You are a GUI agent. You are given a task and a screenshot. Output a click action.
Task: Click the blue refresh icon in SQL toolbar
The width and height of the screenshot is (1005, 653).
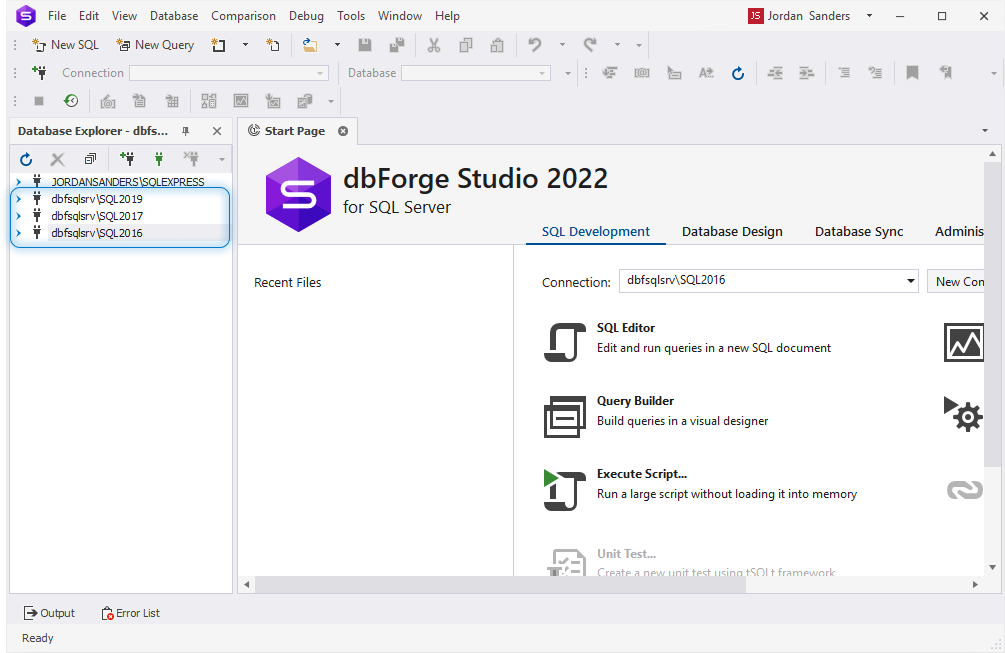point(738,73)
